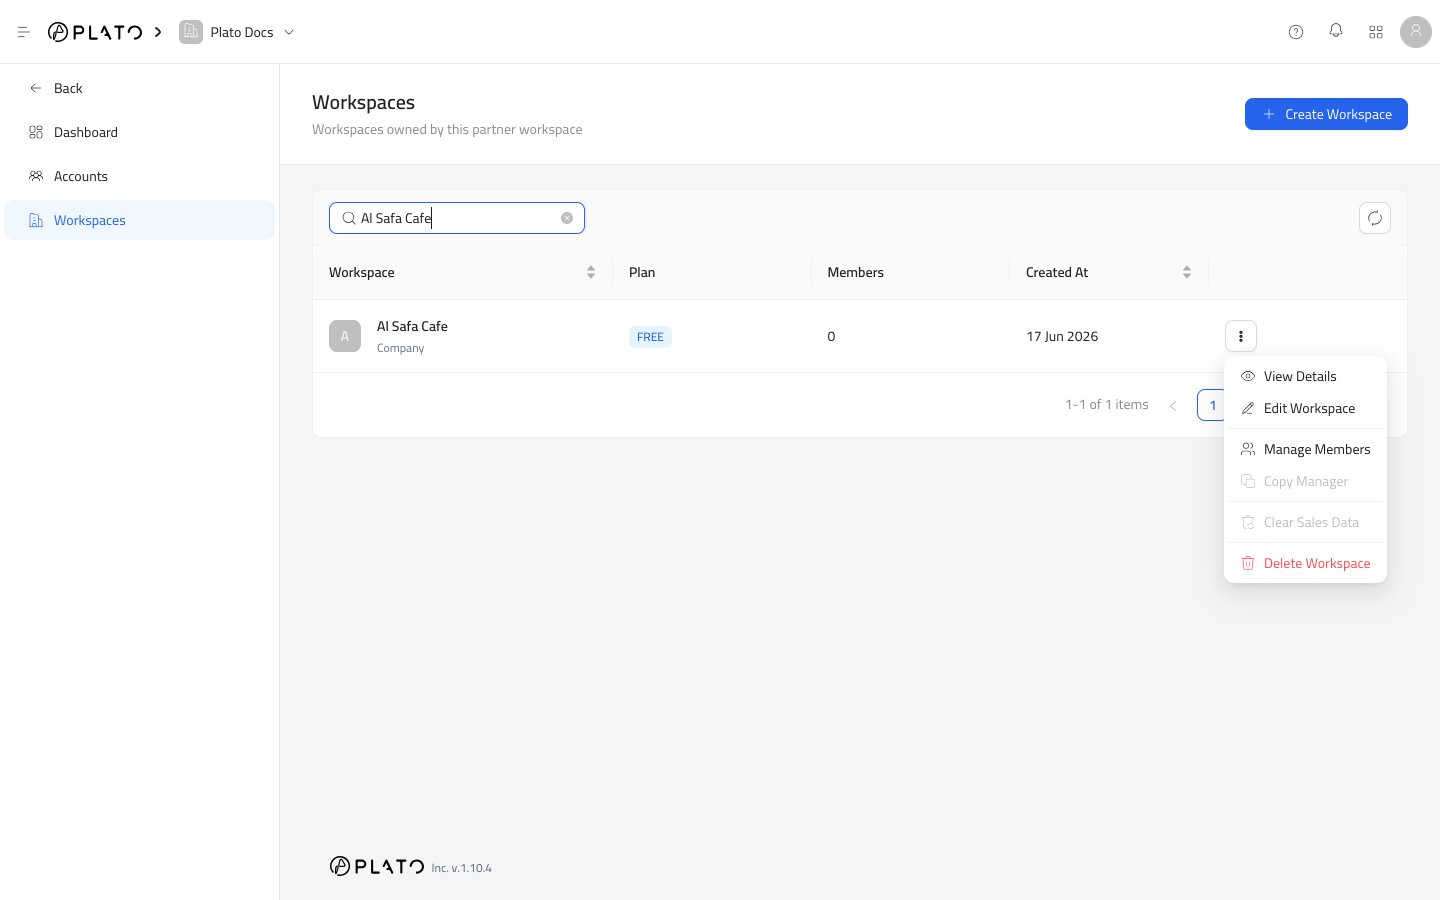The width and height of the screenshot is (1440, 900).
Task: Click the 1-1 of 1 items text
Action: (1107, 404)
